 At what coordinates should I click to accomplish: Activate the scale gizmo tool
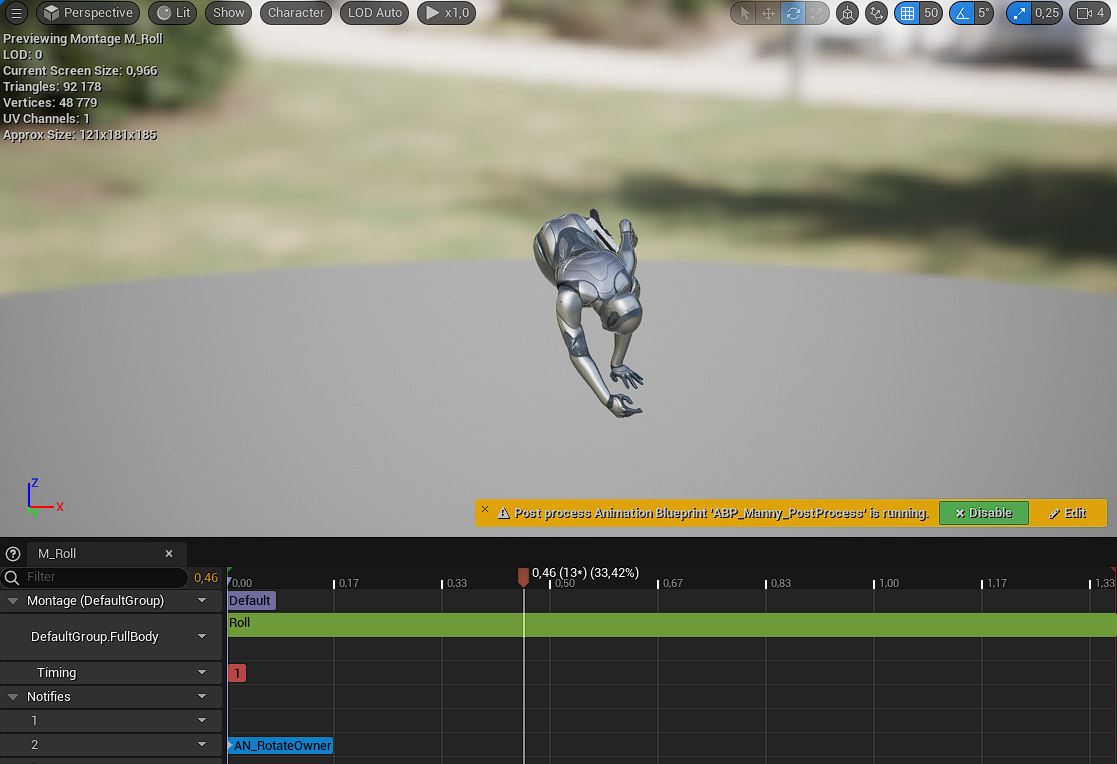[817, 13]
